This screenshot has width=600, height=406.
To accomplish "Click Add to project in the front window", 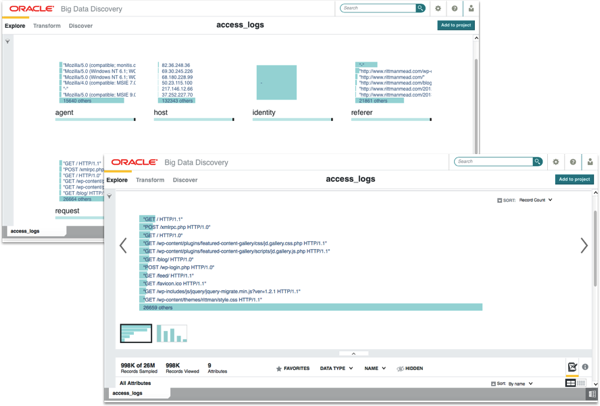I will coord(574,179).
